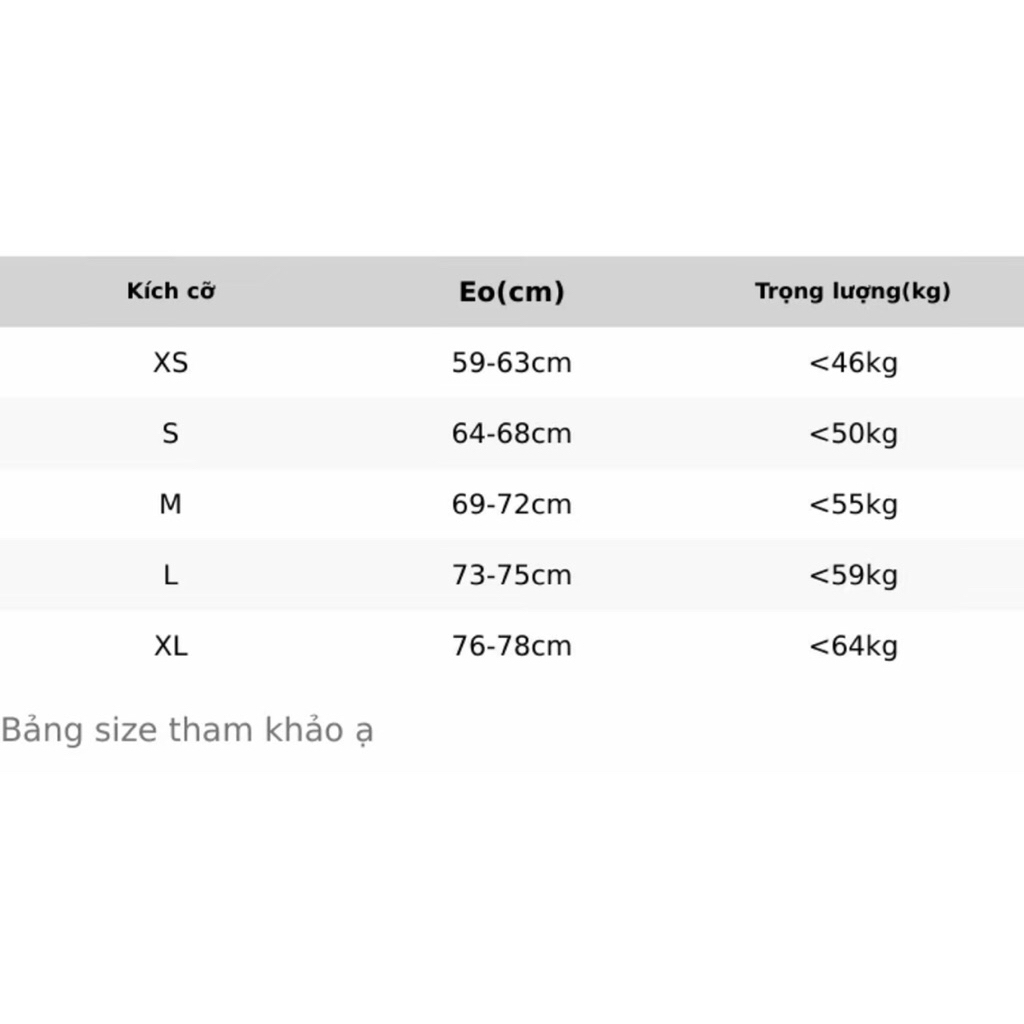This screenshot has height=1024, width=1024.
Task: Click the <46kg weight value
Action: tap(853, 364)
